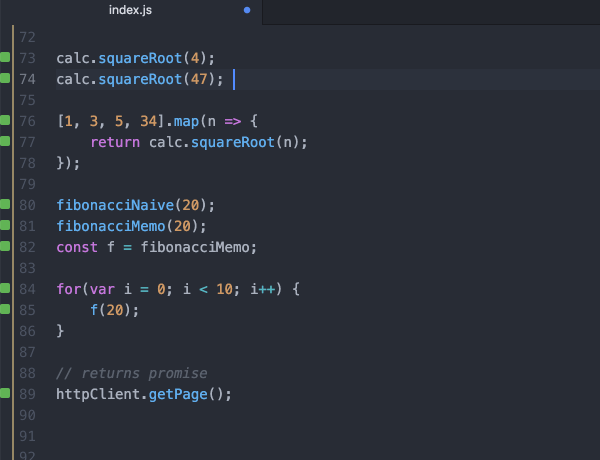600x460 pixels.
Task: Click the '// returns promise' comment
Action: tap(132, 373)
